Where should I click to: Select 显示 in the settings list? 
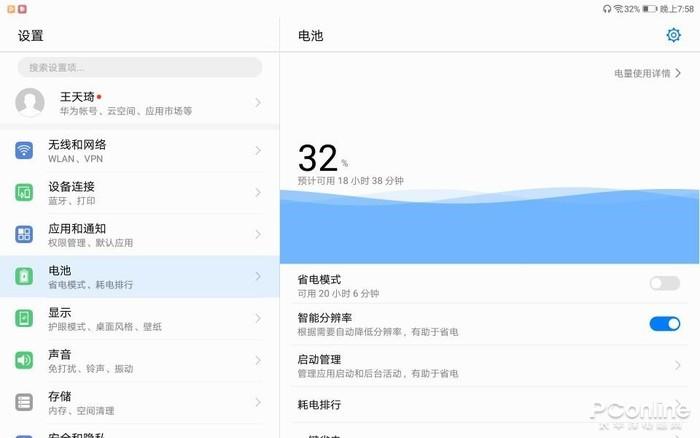(140, 318)
